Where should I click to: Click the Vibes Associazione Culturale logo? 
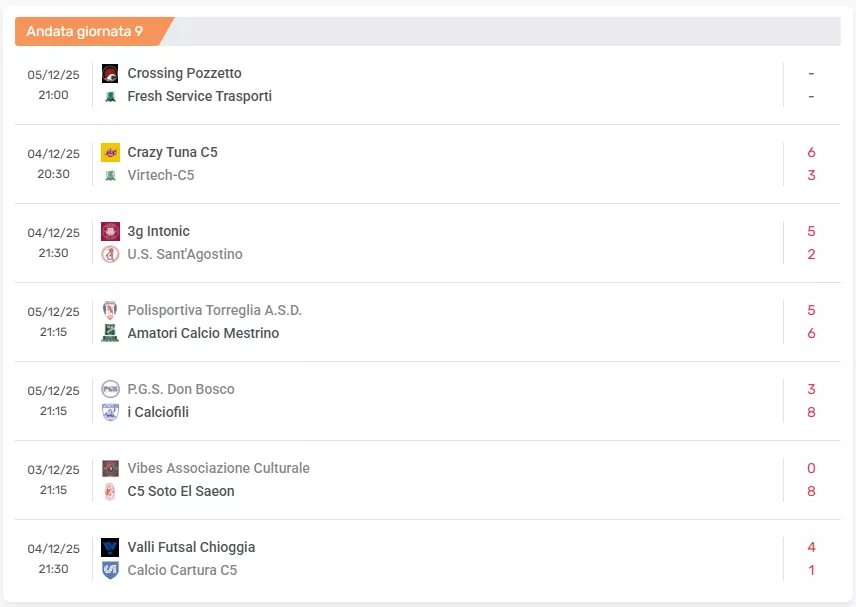[110, 468]
